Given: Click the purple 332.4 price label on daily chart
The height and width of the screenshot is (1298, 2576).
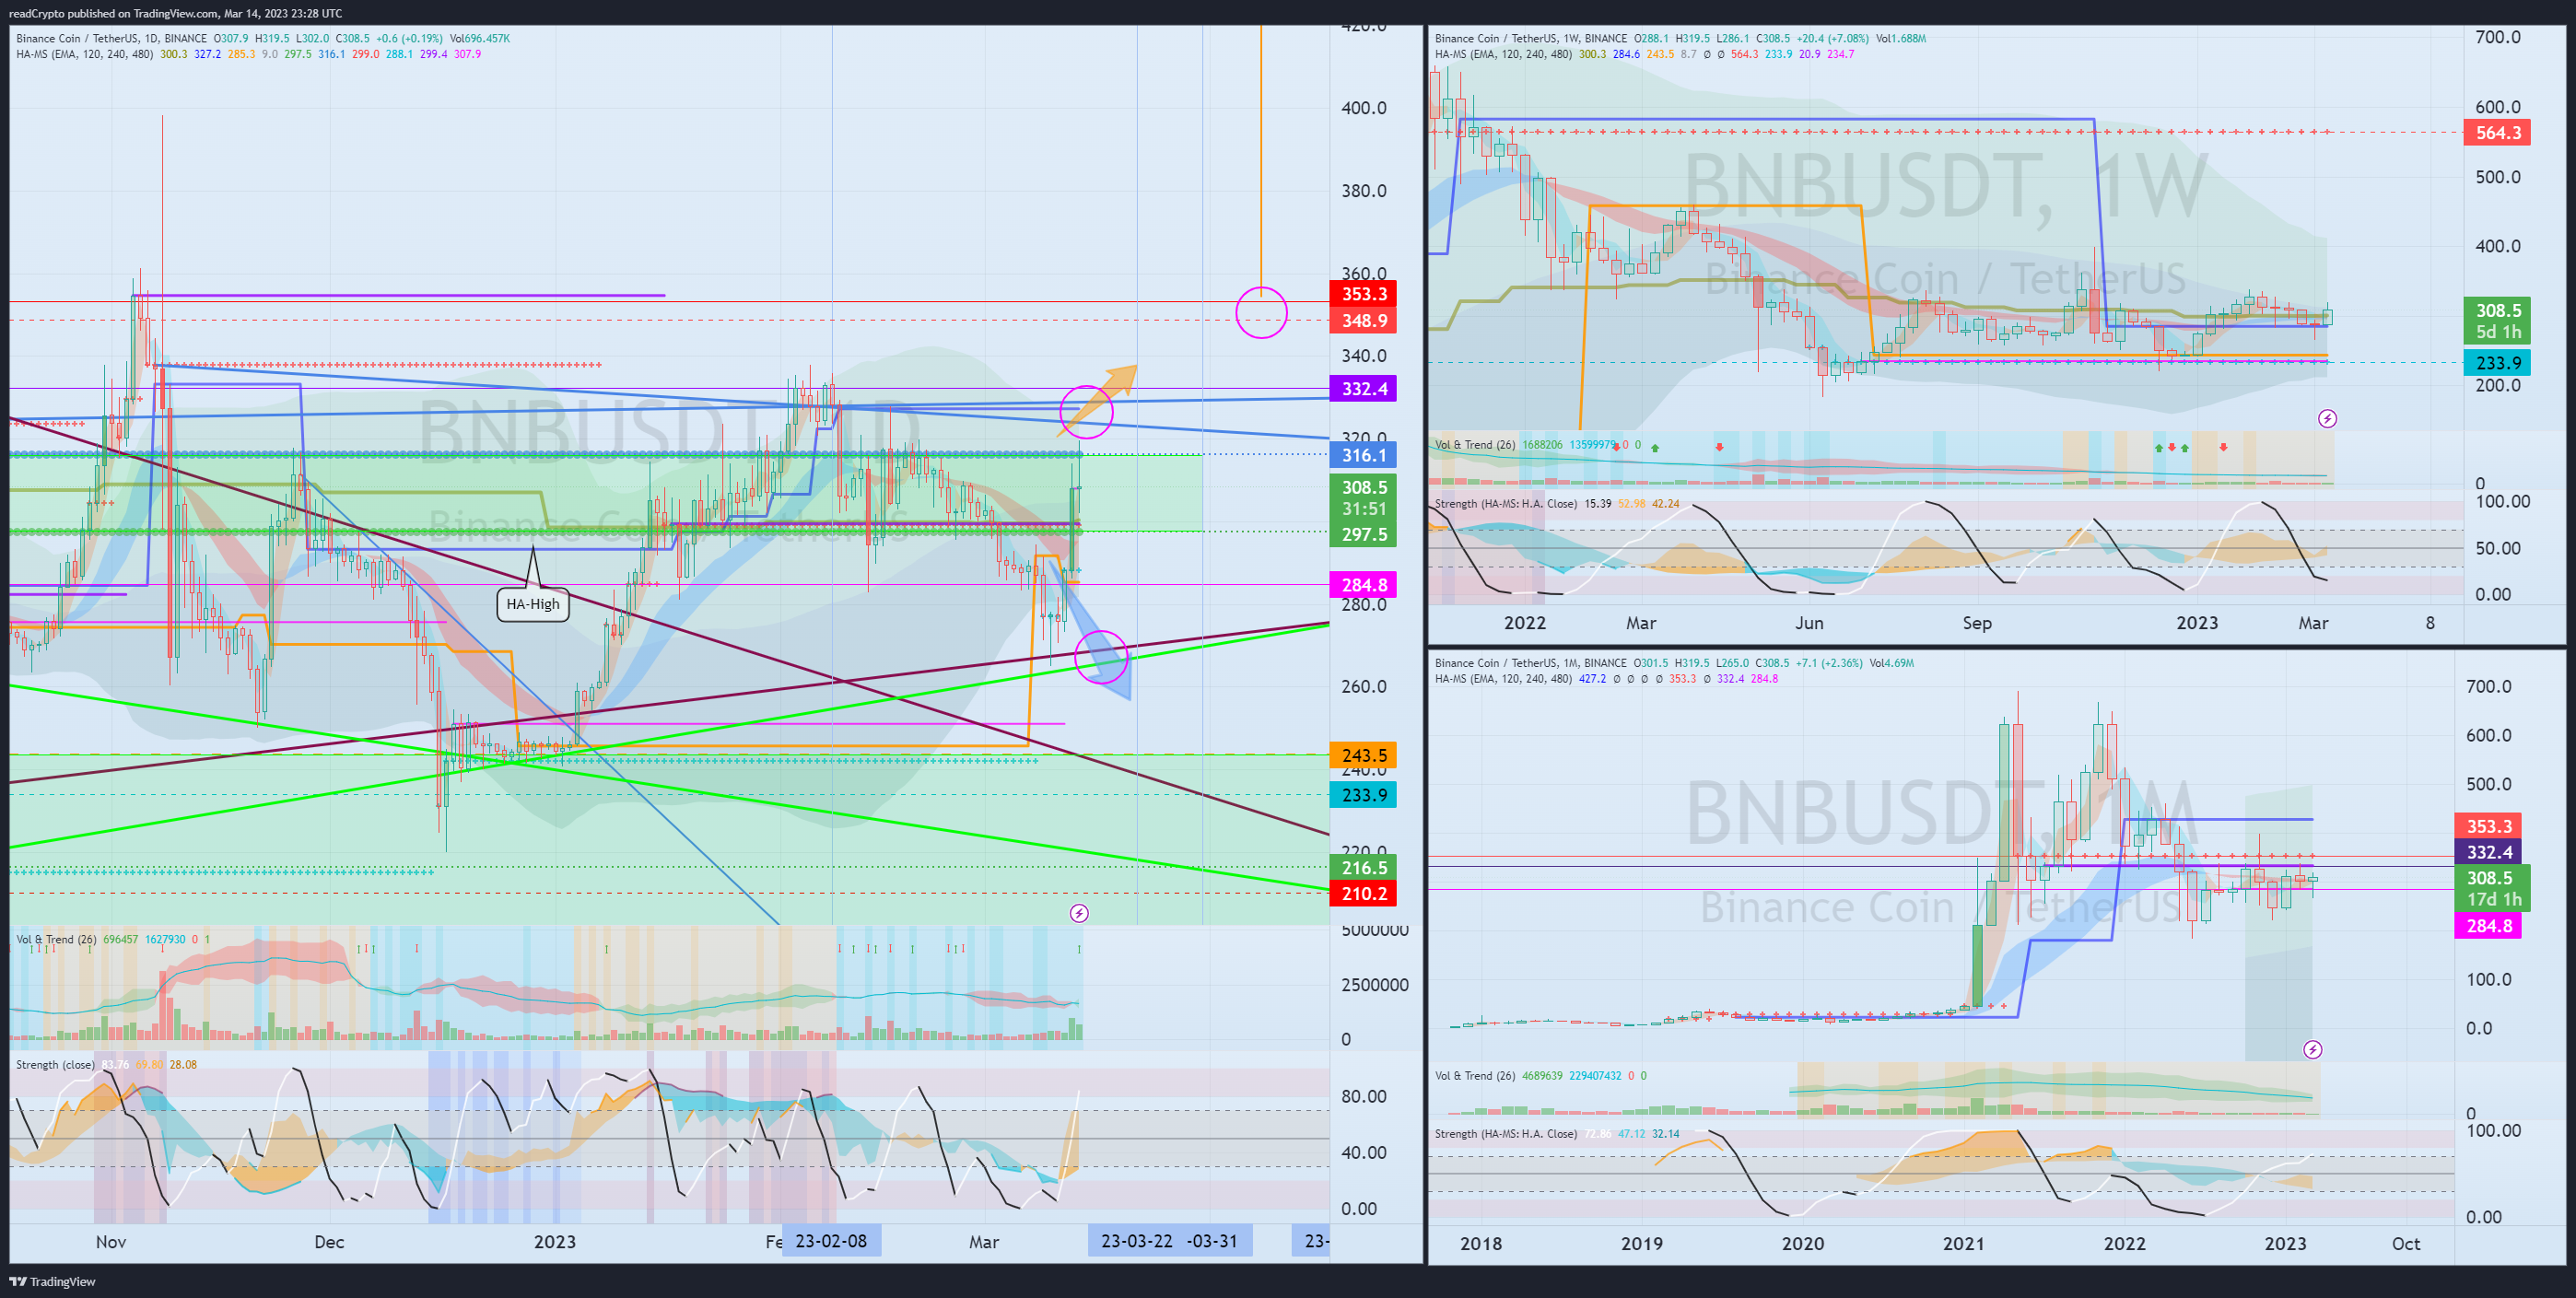Looking at the screenshot, I should point(1363,389).
